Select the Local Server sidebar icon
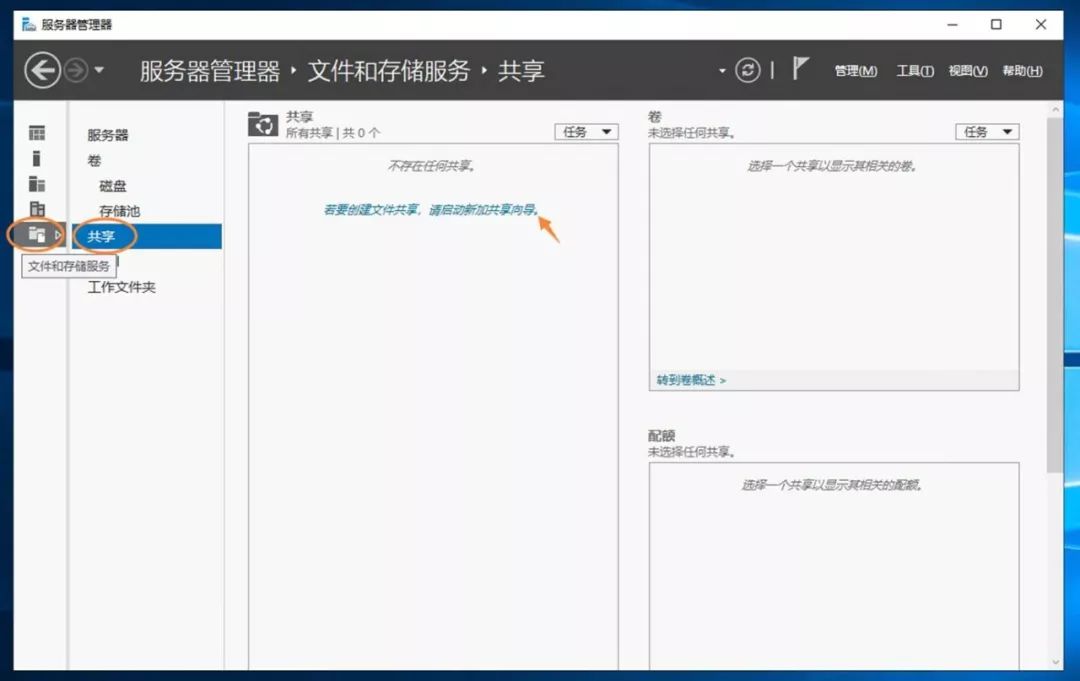The width and height of the screenshot is (1080, 681). click(x=37, y=158)
